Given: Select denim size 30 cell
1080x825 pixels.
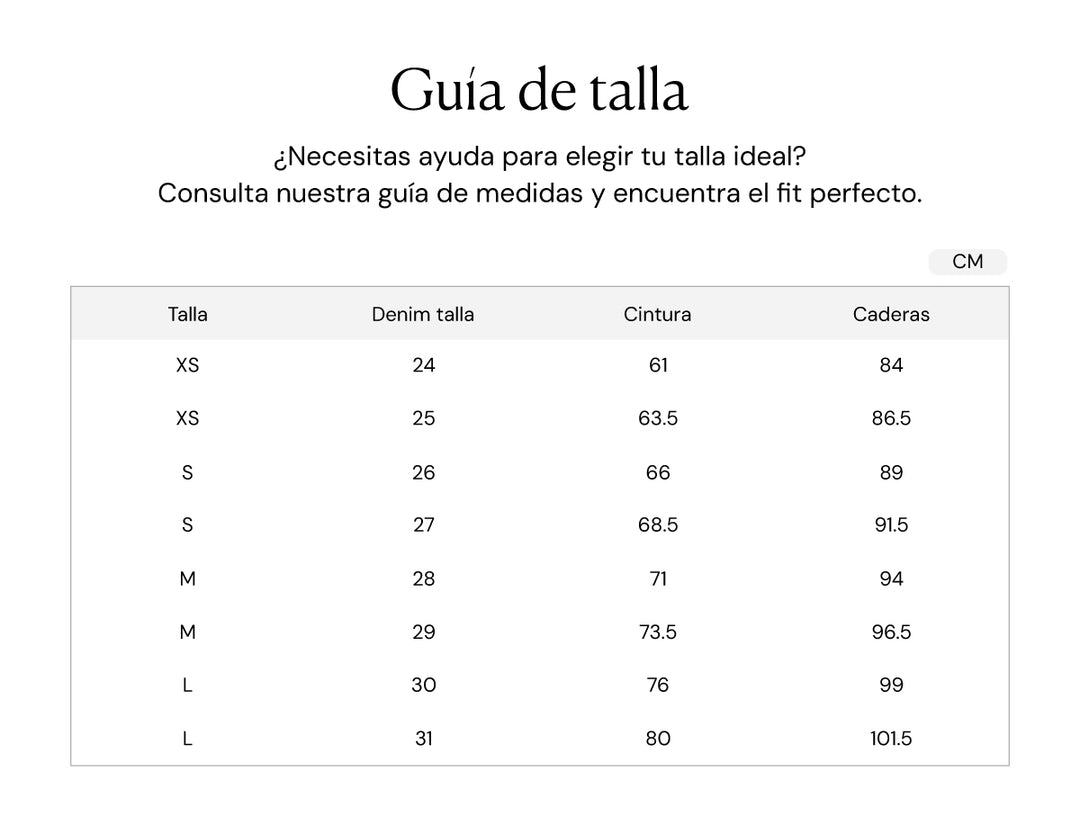Looking at the screenshot, I should pos(424,685).
